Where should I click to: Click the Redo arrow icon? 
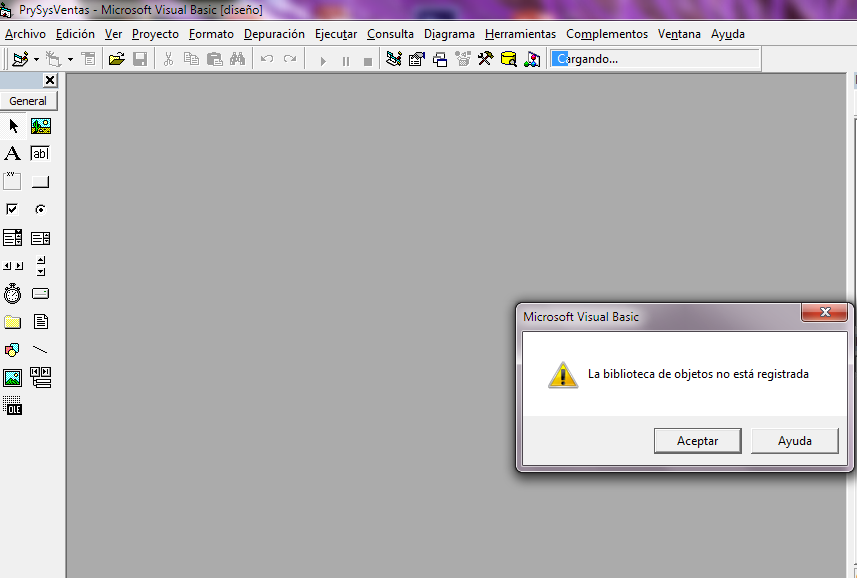[290, 58]
